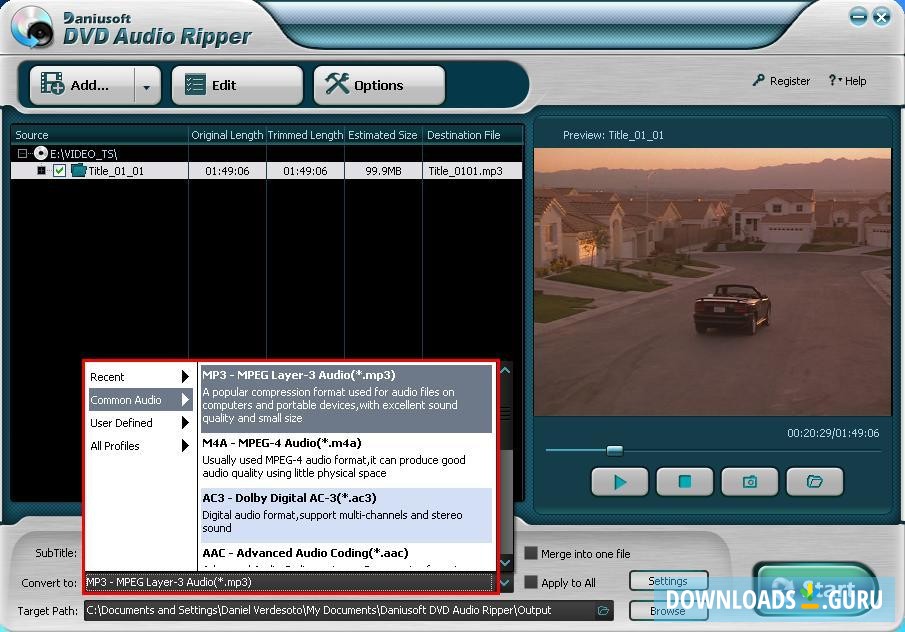The width and height of the screenshot is (905, 632).
Task: Click the preview seek slider handle
Action: click(x=615, y=450)
